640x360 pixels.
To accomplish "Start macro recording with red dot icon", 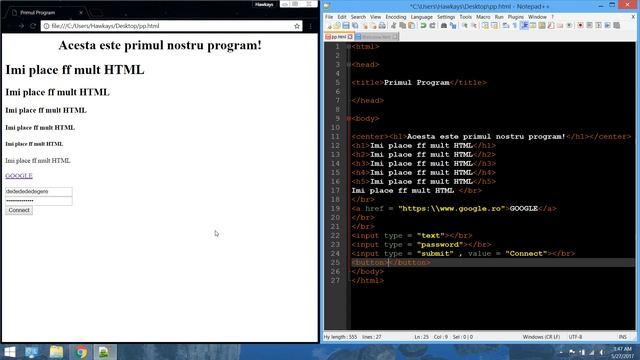I will tap(580, 26).
